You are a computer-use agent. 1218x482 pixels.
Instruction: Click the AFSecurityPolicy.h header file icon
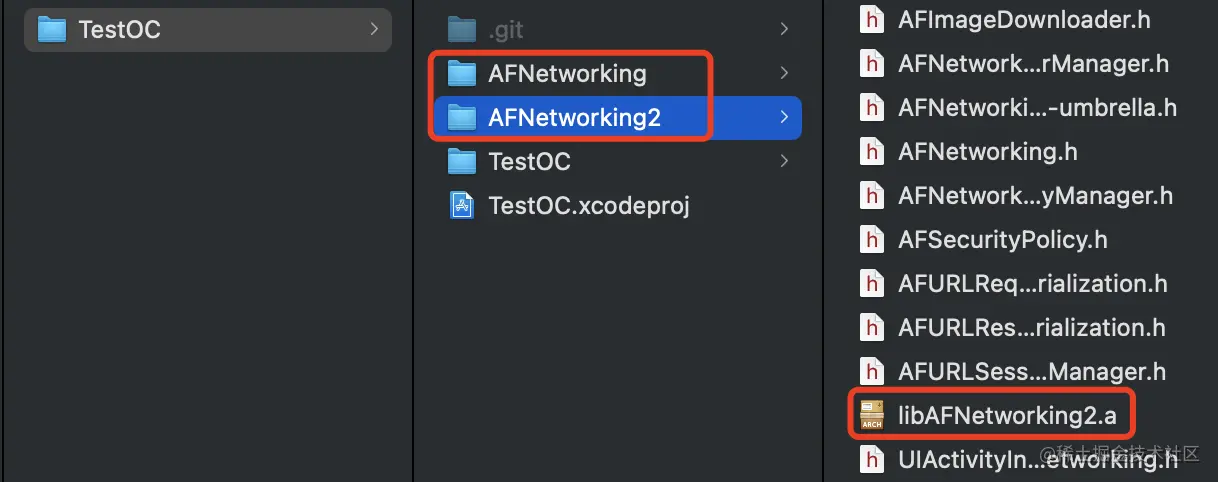tap(872, 240)
